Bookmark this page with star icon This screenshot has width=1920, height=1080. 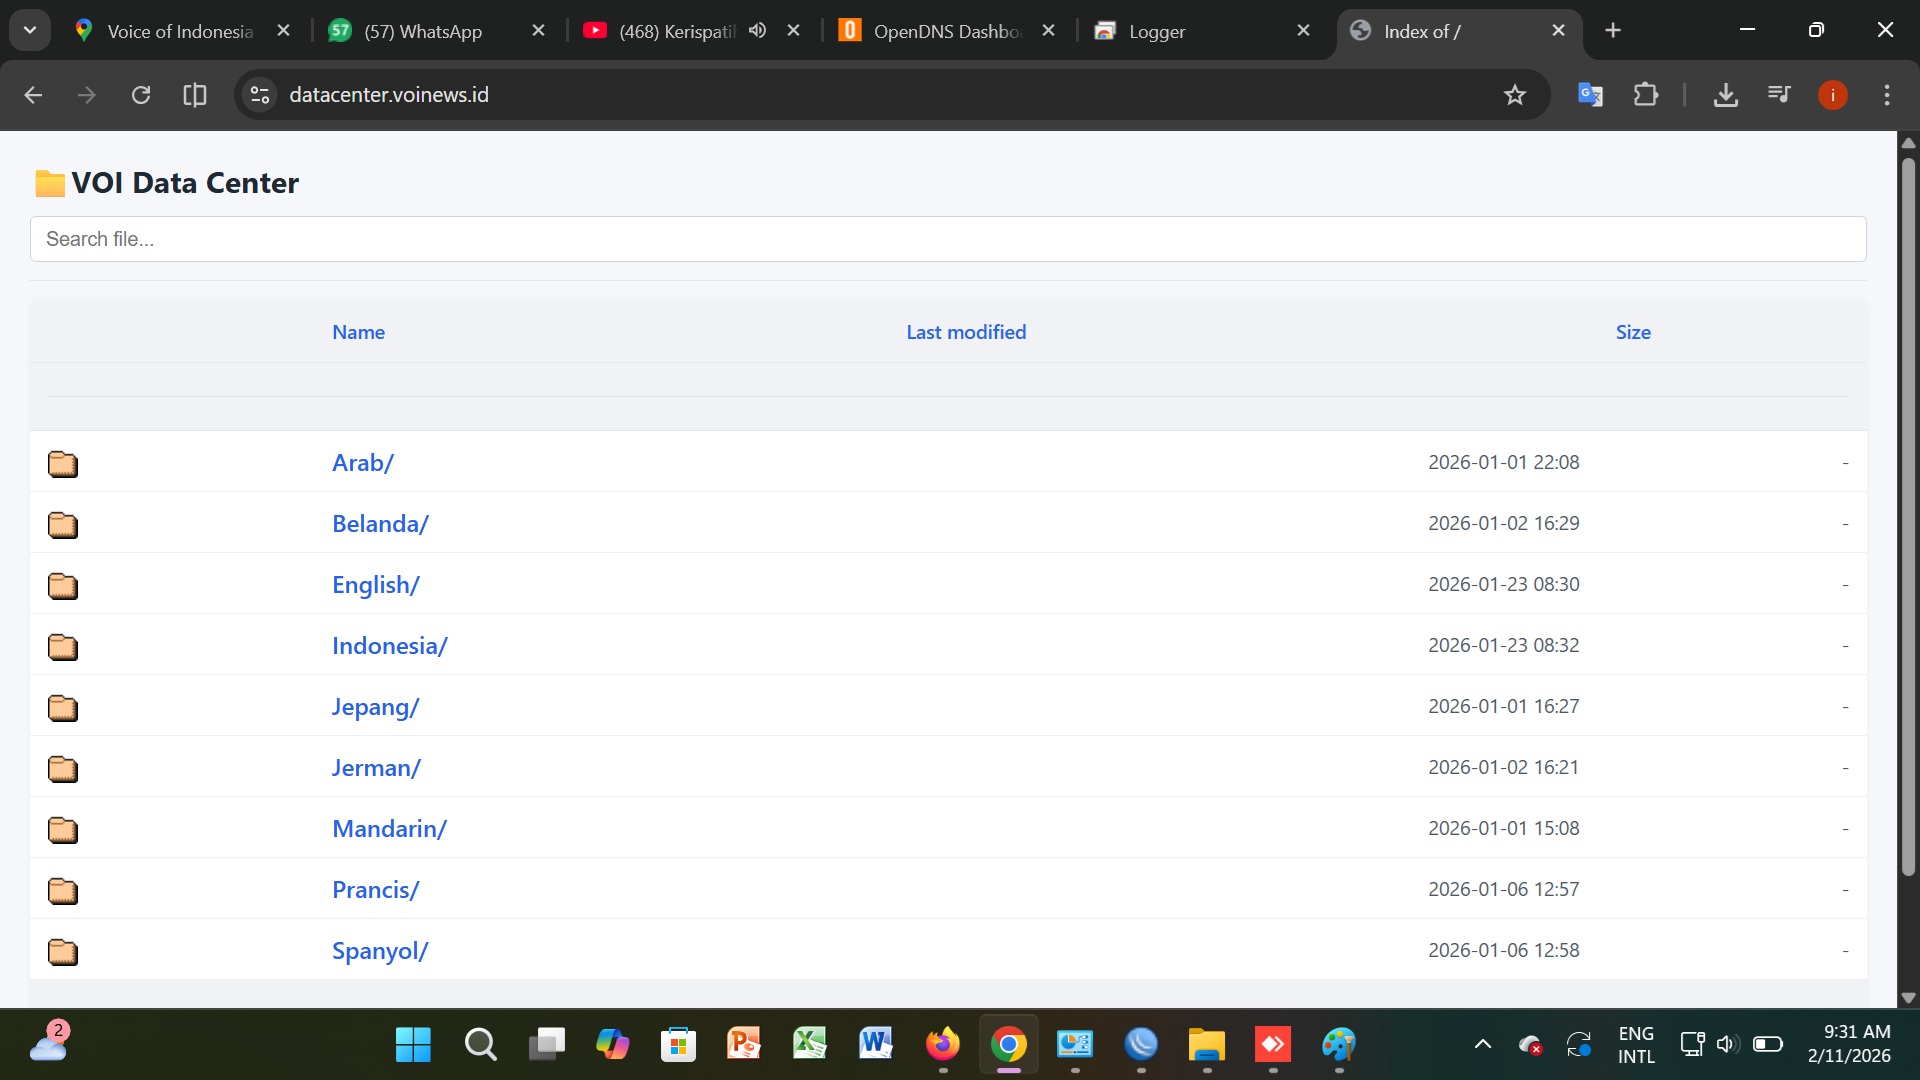pos(1515,95)
